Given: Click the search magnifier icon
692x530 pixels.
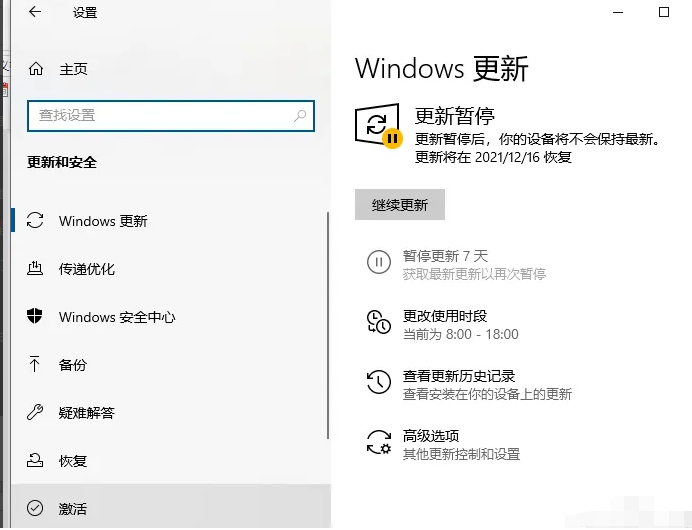Looking at the screenshot, I should pyautogui.click(x=300, y=116).
